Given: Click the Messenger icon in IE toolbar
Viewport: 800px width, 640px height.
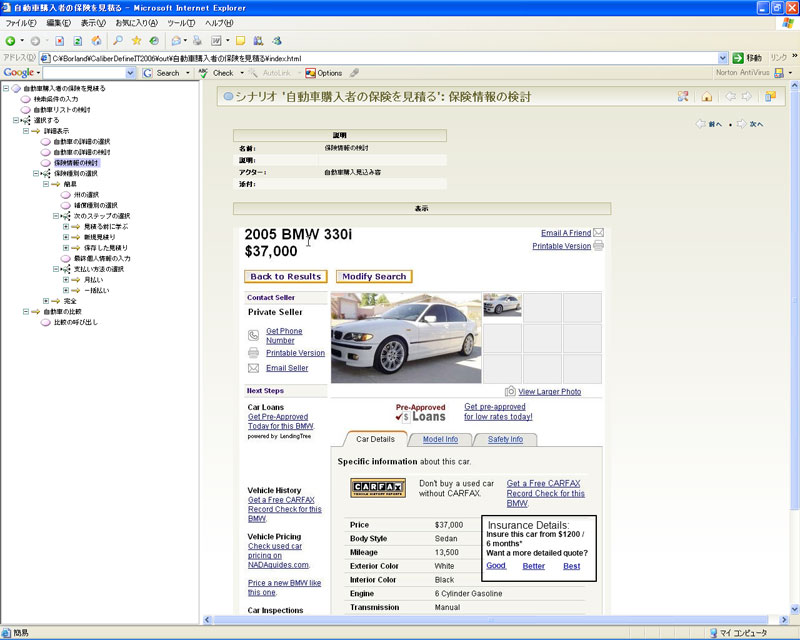Looking at the screenshot, I should tap(277, 41).
